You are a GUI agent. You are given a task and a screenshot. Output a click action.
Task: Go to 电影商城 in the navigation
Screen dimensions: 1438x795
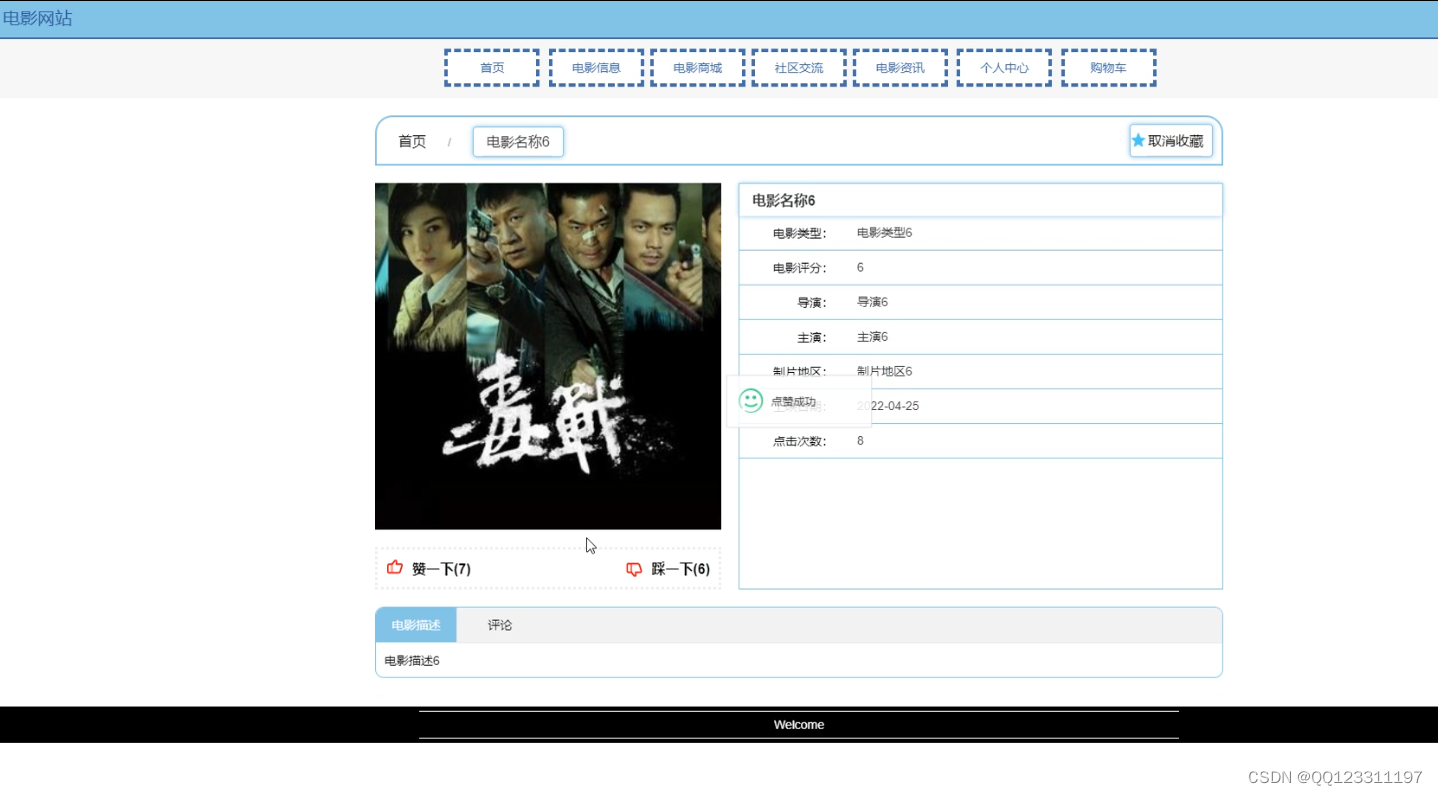click(x=697, y=68)
